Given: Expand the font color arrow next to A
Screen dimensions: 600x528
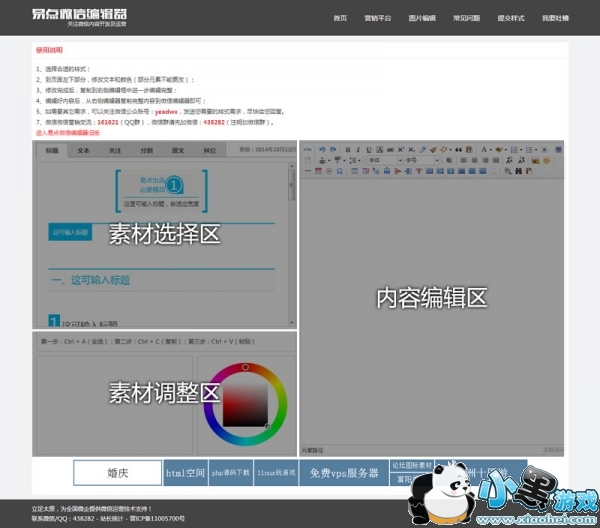Looking at the screenshot, I should (492, 149).
